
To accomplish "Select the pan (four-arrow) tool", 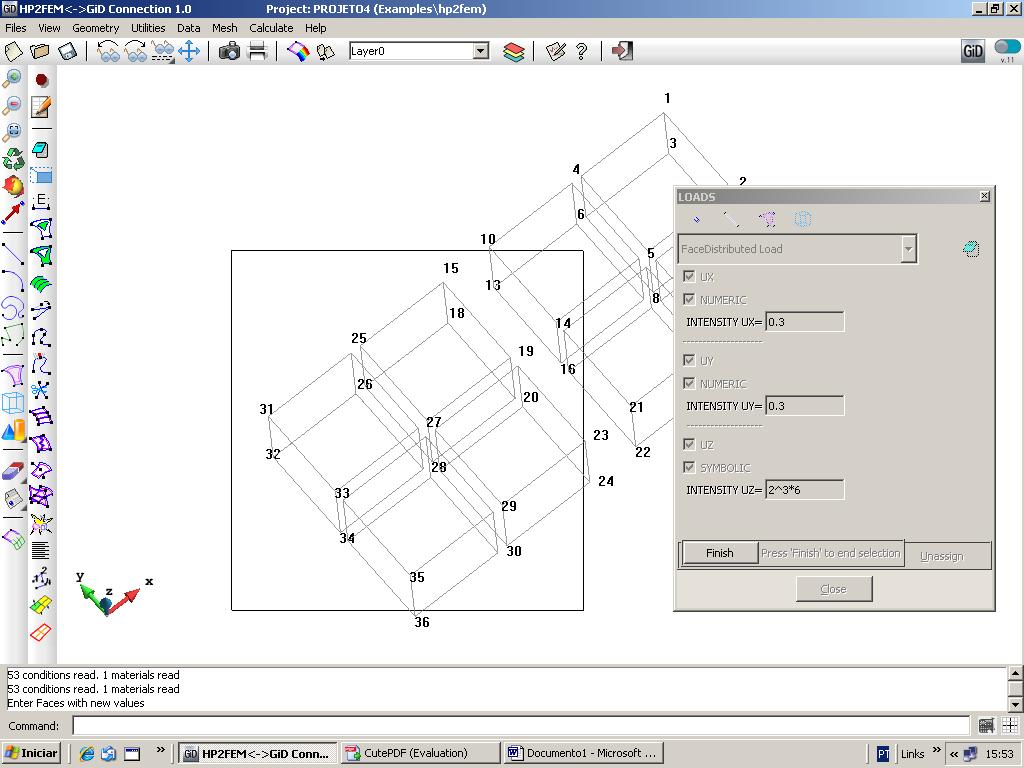I will 190,51.
